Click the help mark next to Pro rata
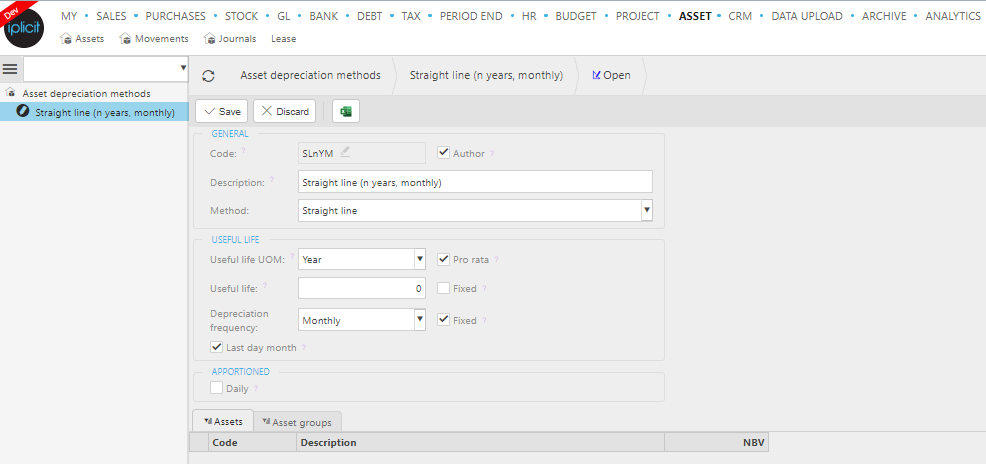 point(497,260)
